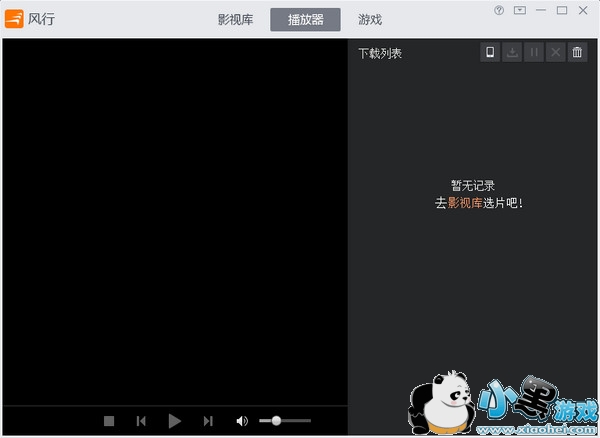Click the trash delete icon

(577, 52)
